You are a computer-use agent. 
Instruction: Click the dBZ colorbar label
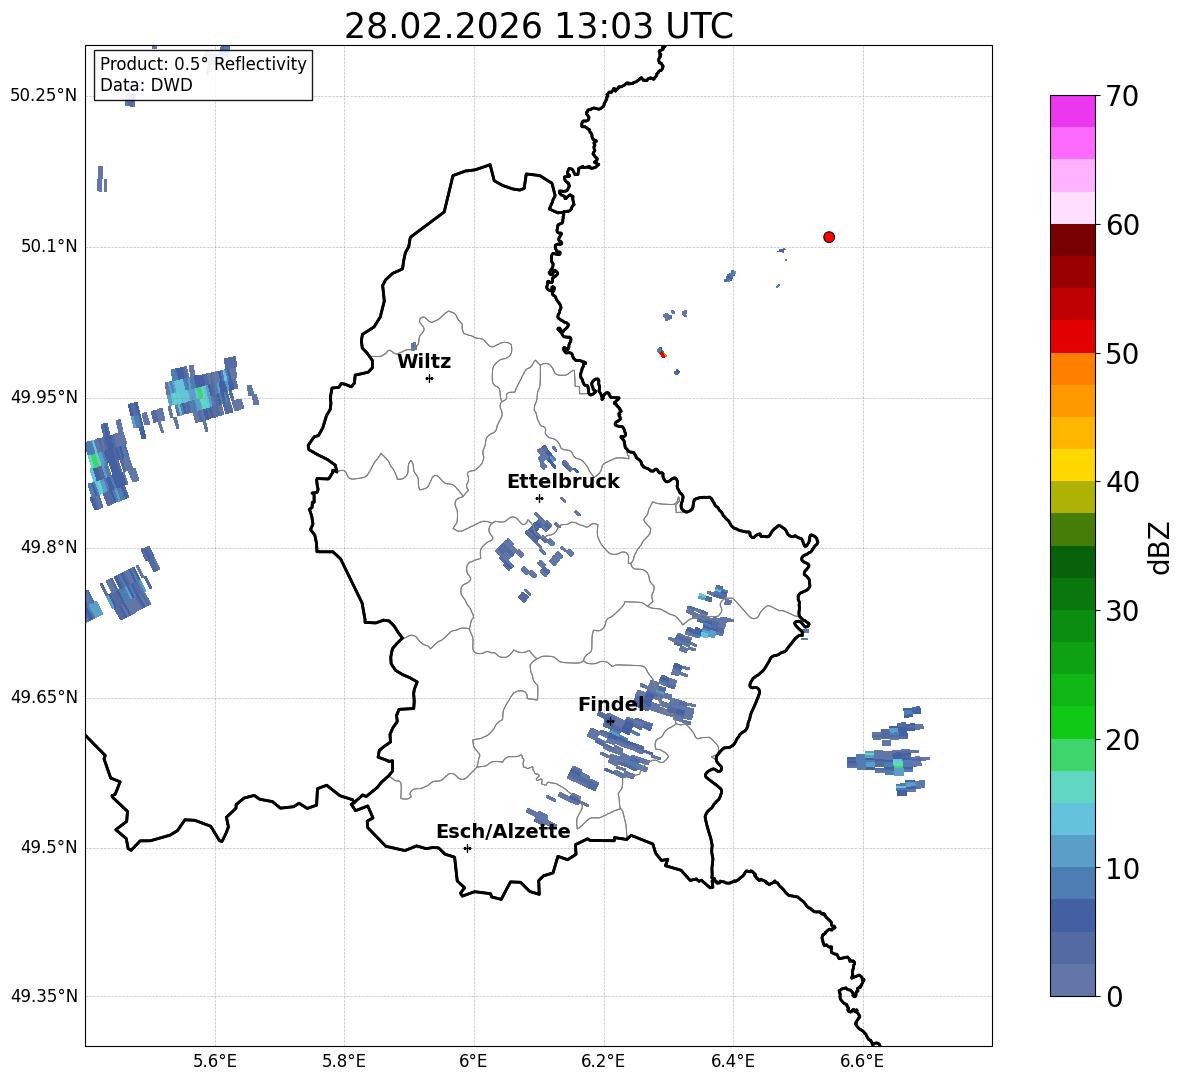point(1159,547)
